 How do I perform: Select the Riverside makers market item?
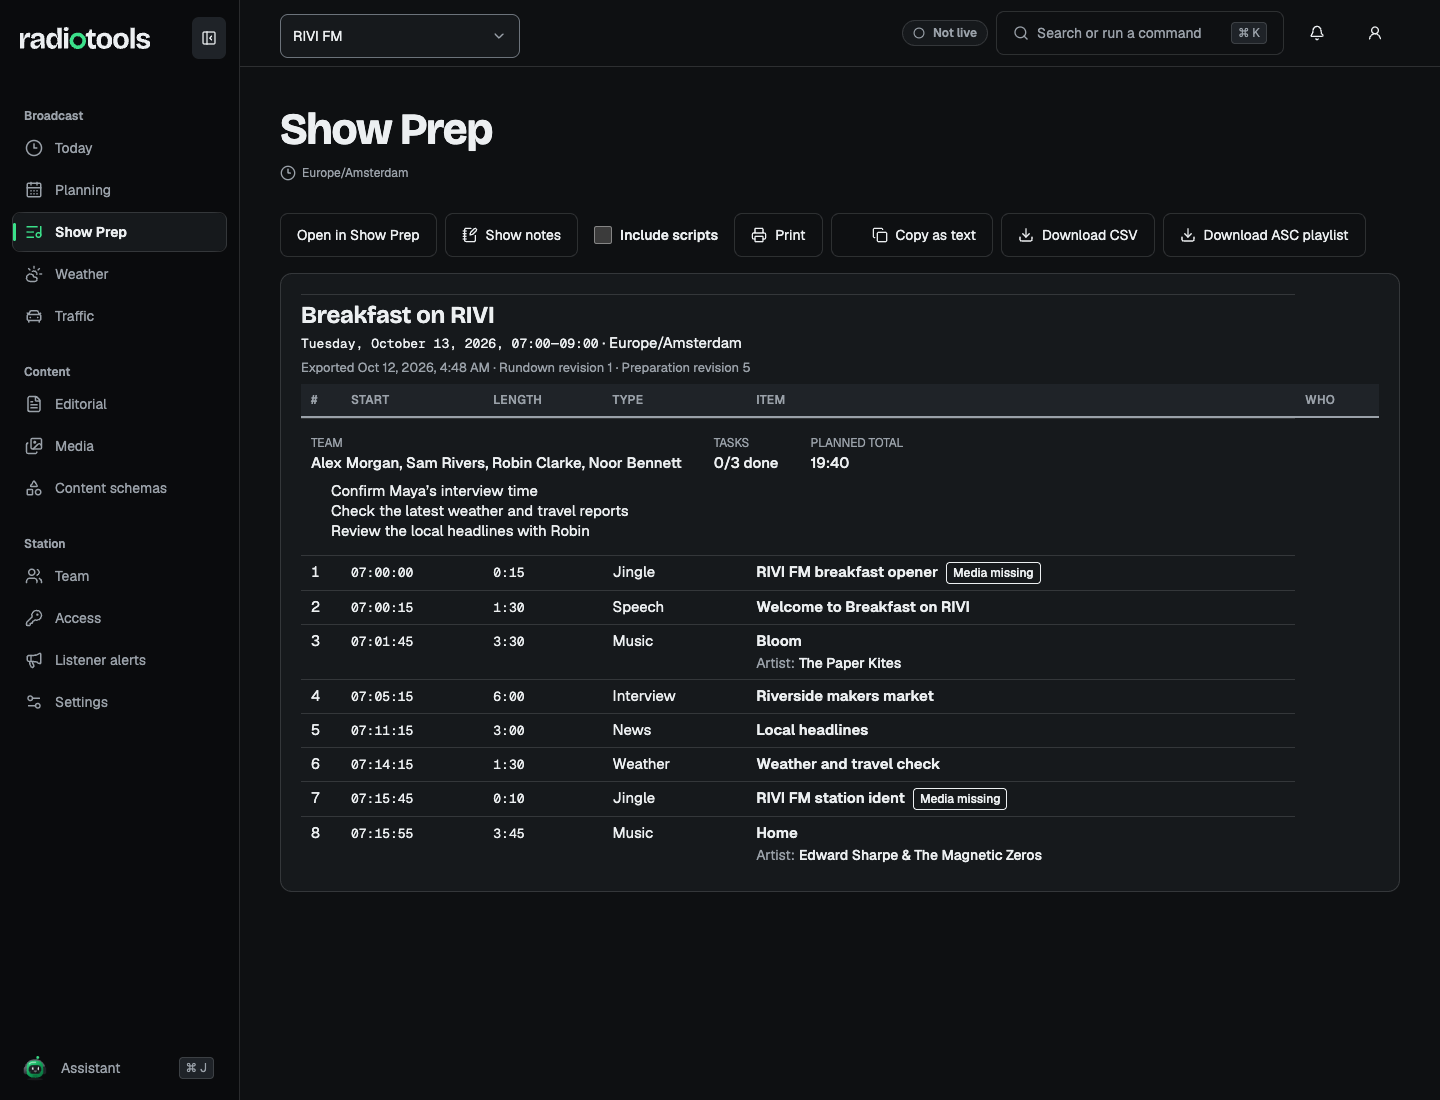click(845, 696)
